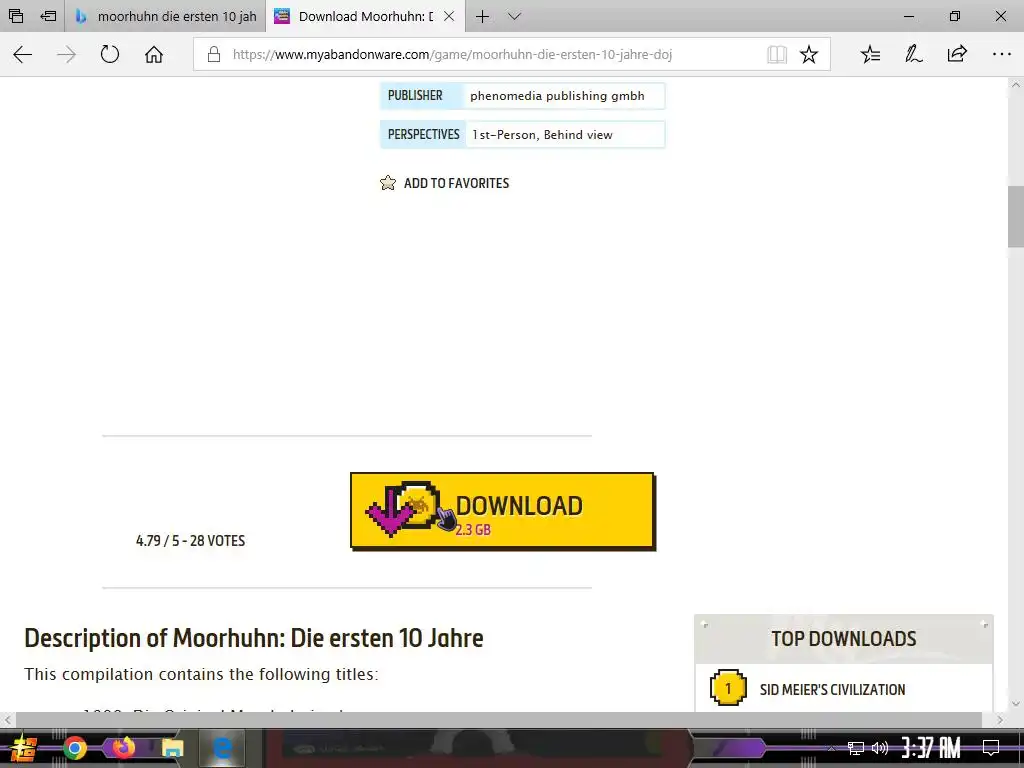Screen dimensions: 1024x768
Task: Click the number 1 rank badge
Action: tap(728, 688)
